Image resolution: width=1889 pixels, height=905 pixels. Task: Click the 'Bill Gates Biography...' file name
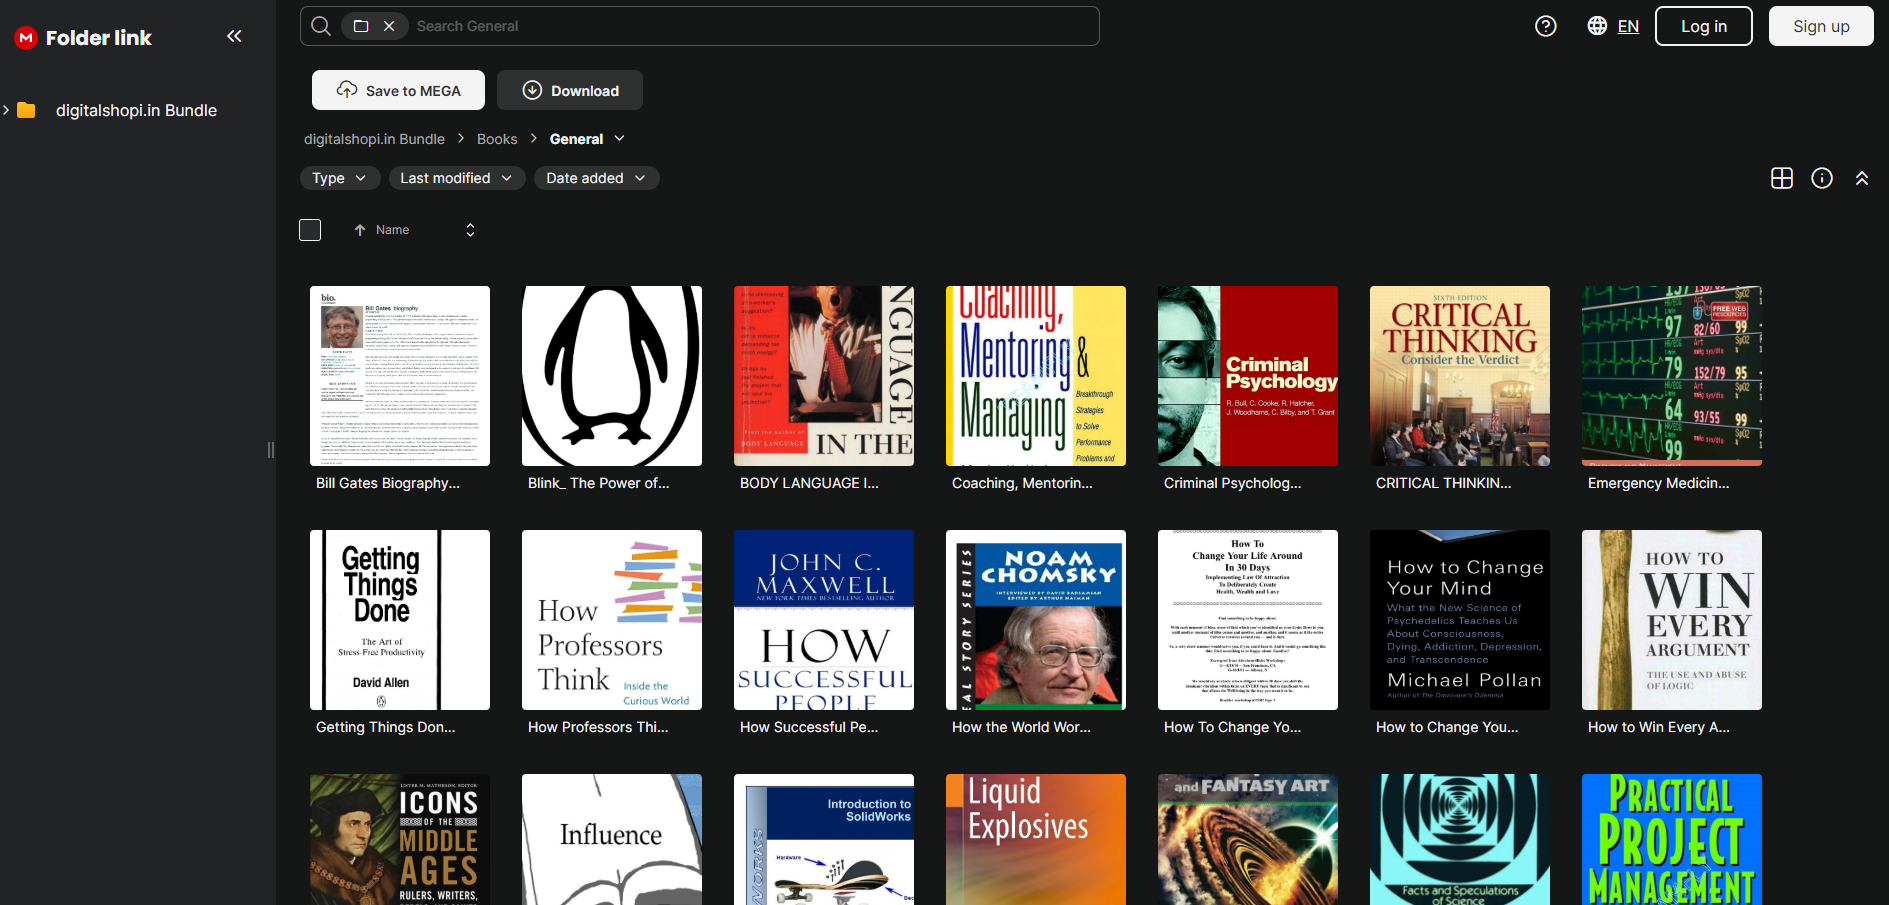[388, 483]
